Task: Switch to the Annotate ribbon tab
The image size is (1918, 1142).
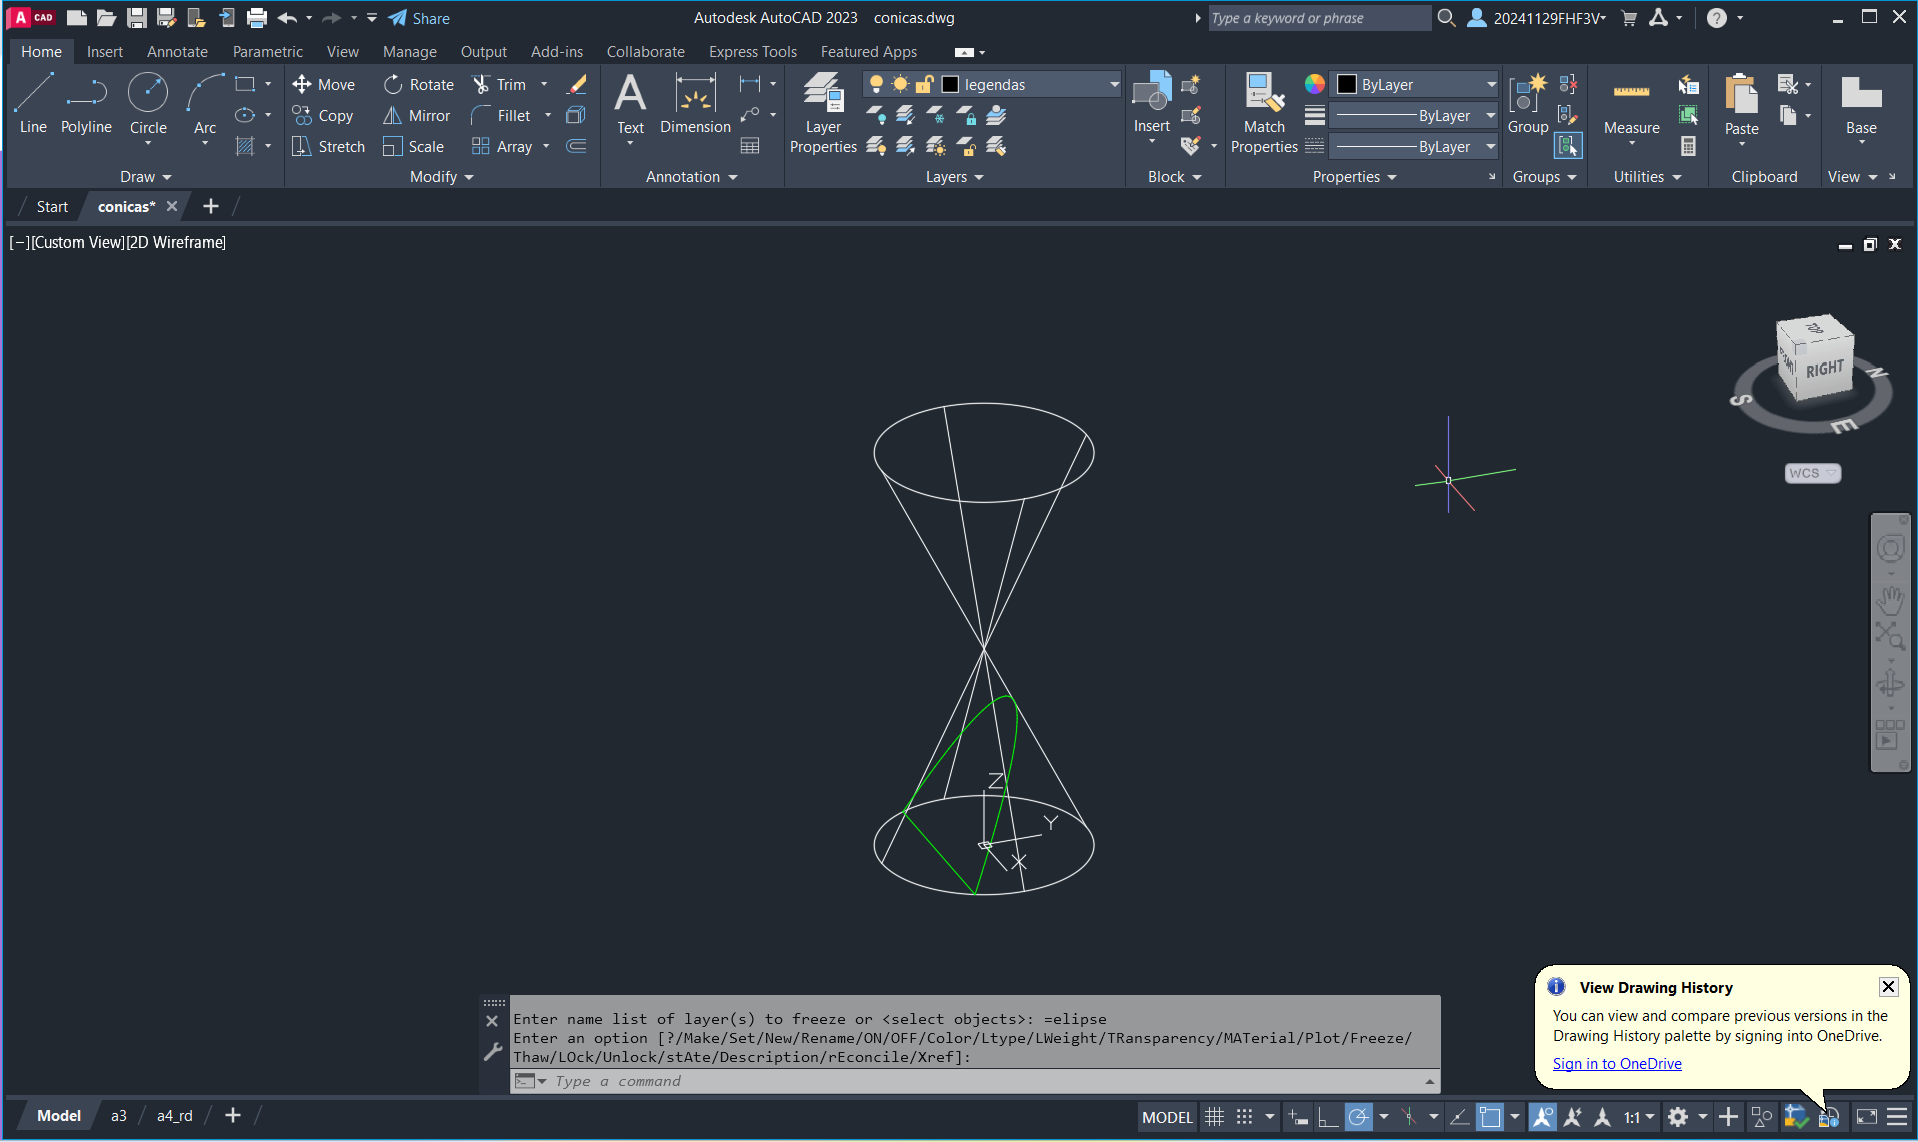Action: tap(177, 52)
